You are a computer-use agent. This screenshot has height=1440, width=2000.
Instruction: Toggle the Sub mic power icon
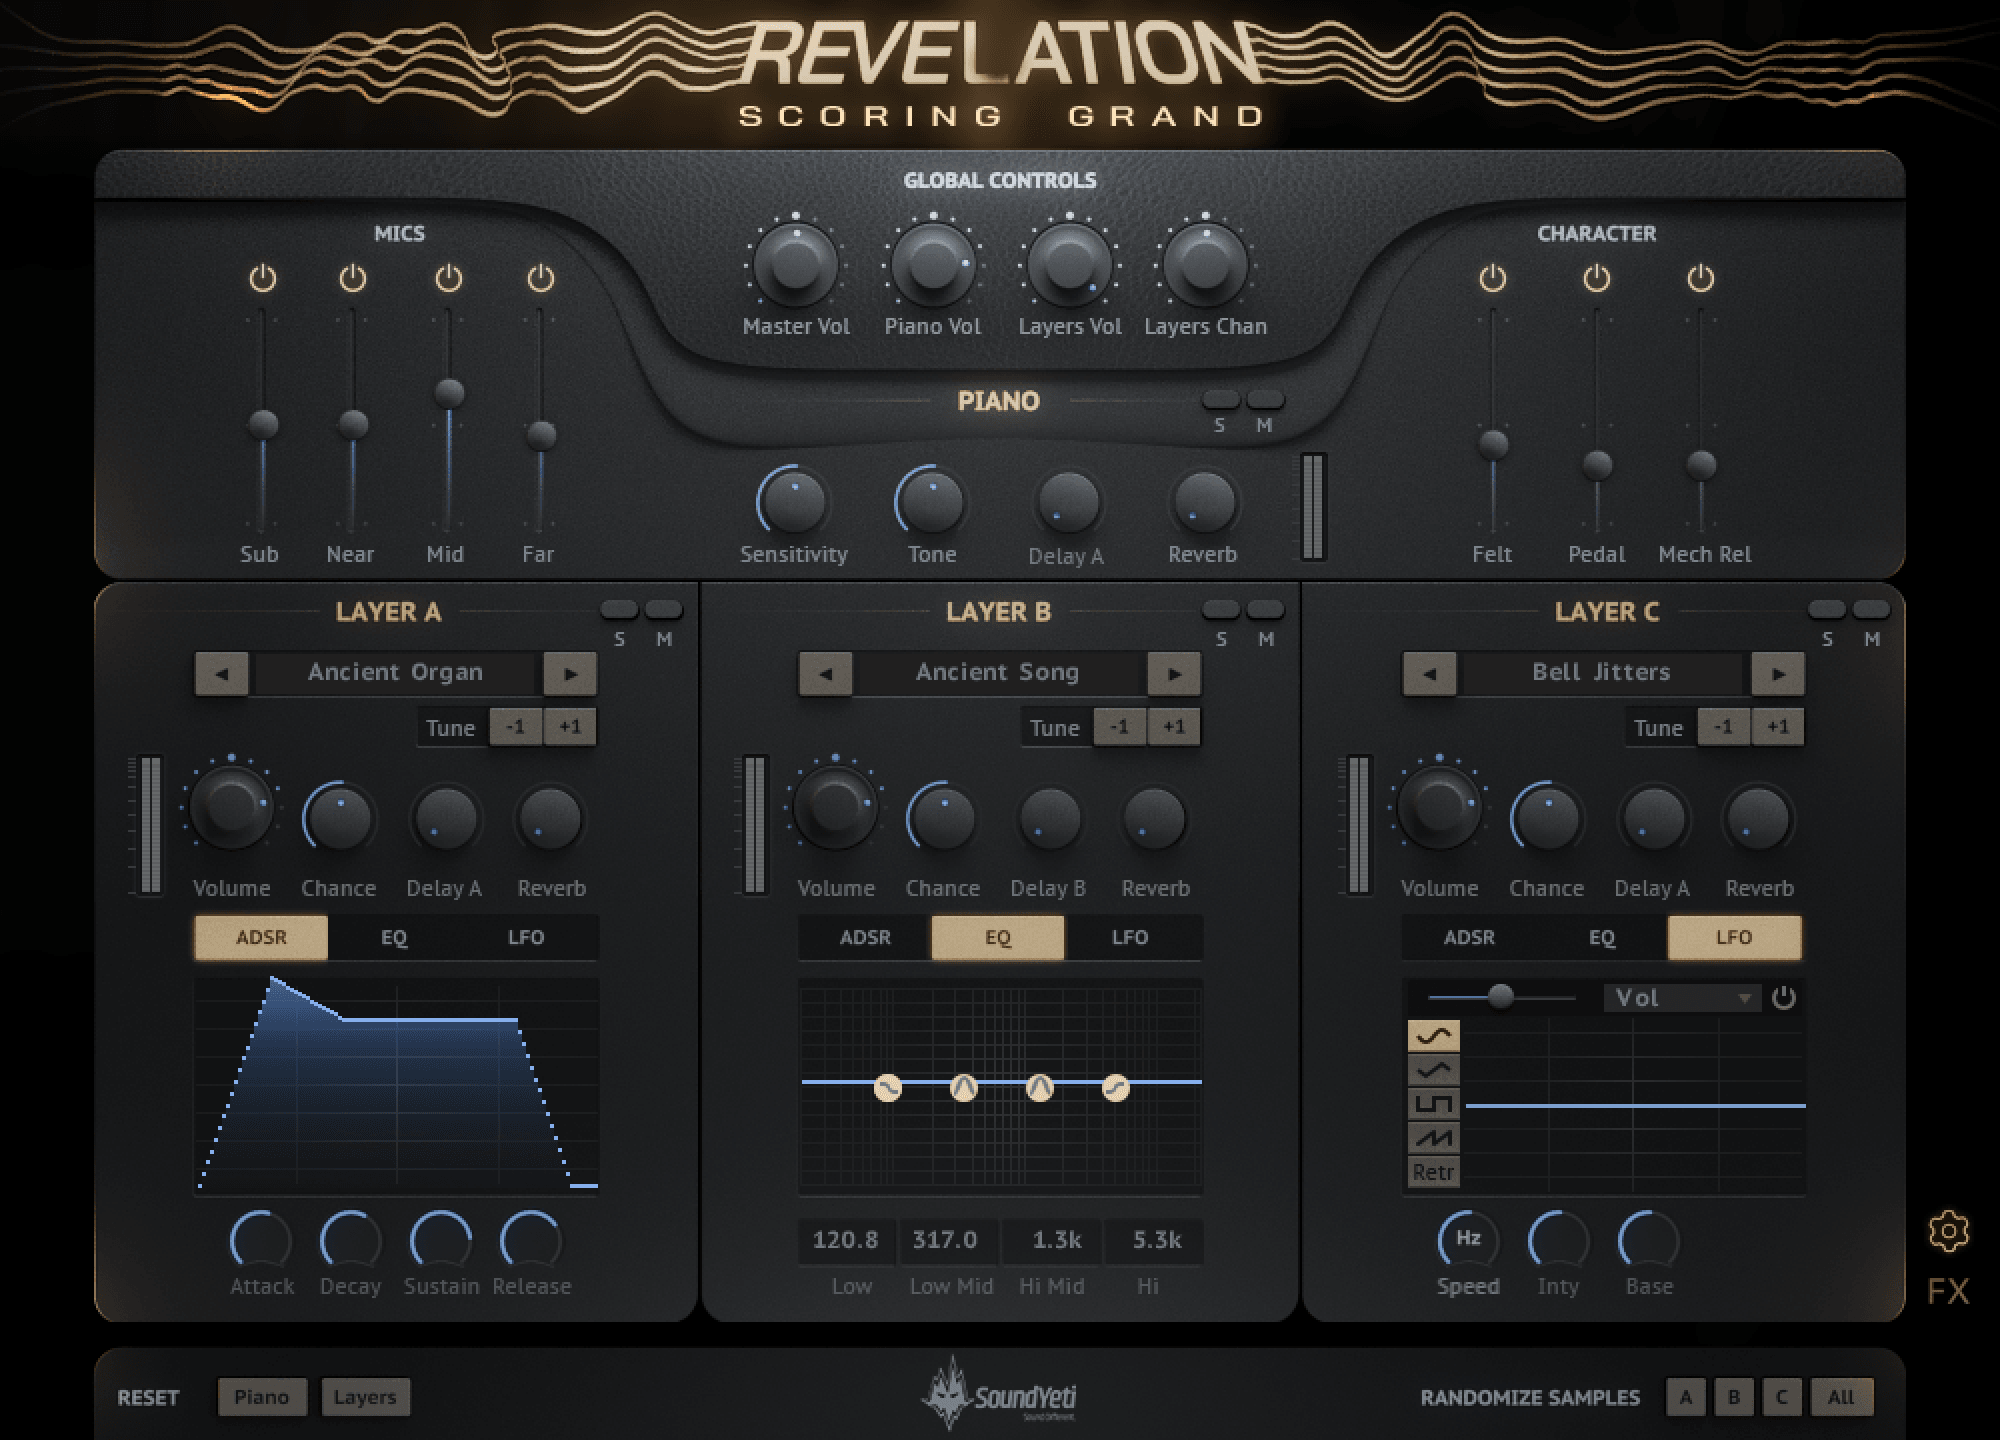click(x=262, y=278)
